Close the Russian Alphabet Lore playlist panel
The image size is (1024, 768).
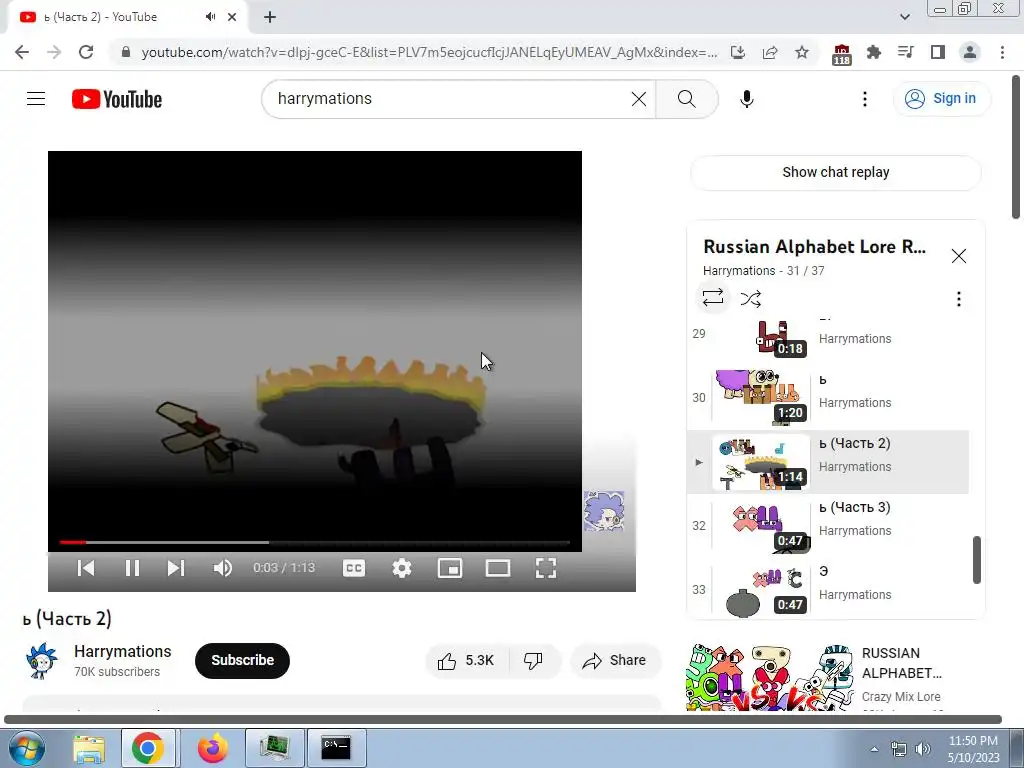click(x=959, y=256)
